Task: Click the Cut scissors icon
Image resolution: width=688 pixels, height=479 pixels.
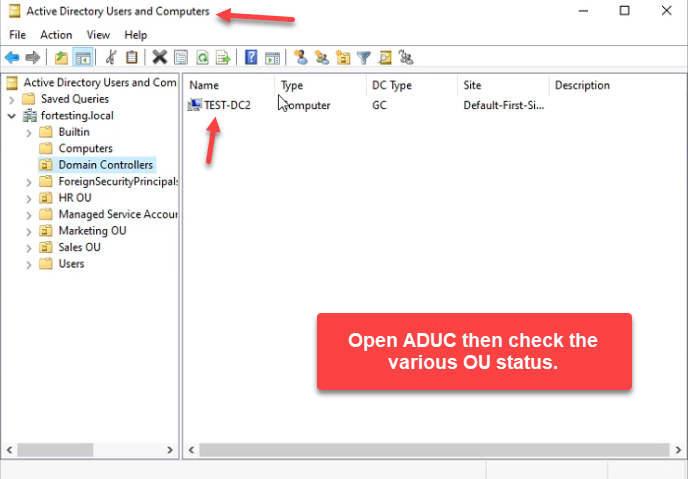Action: pyautogui.click(x=111, y=57)
